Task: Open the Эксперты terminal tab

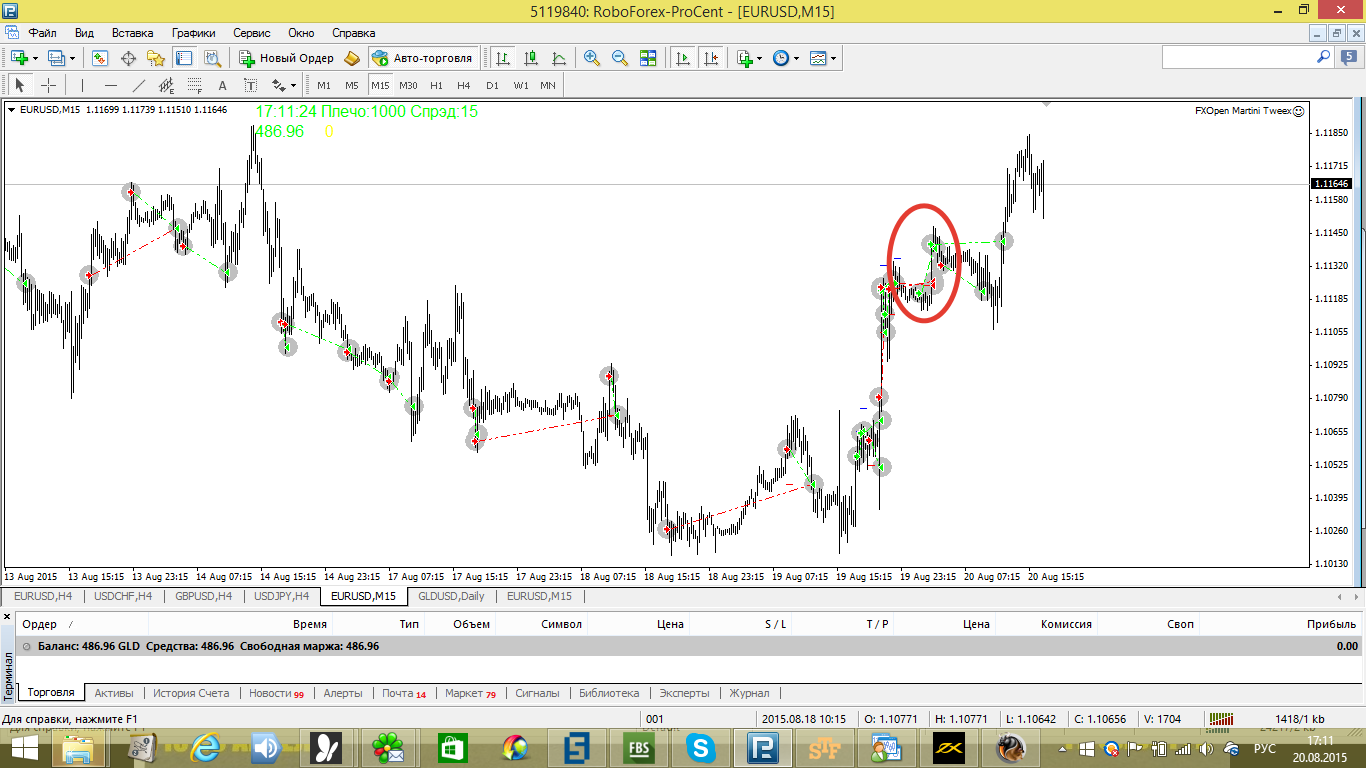Action: [684, 693]
